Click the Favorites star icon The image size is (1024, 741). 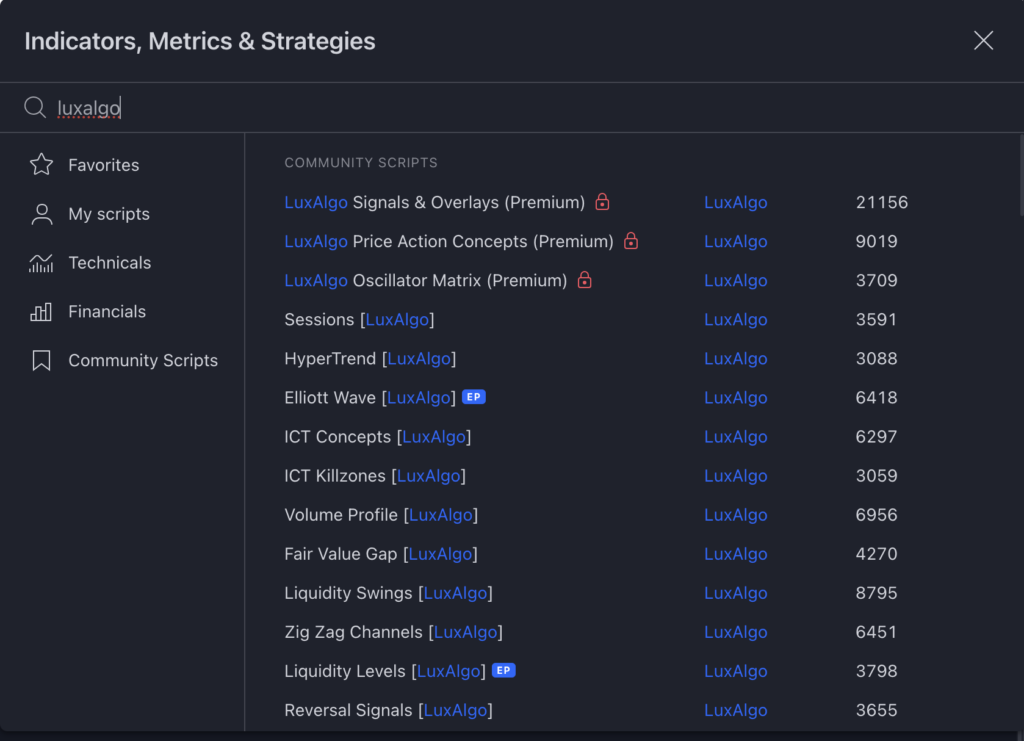coord(41,165)
